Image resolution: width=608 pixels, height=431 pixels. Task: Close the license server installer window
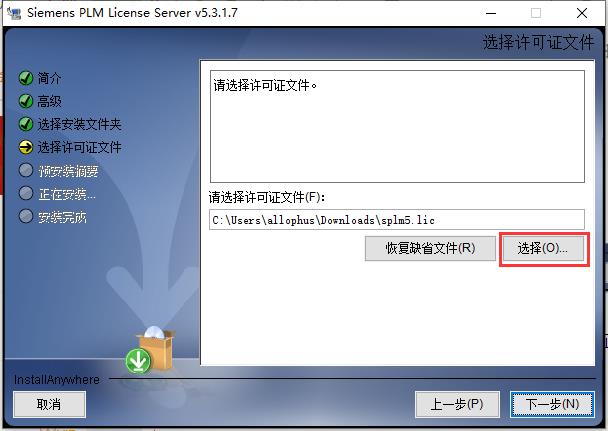tap(582, 13)
